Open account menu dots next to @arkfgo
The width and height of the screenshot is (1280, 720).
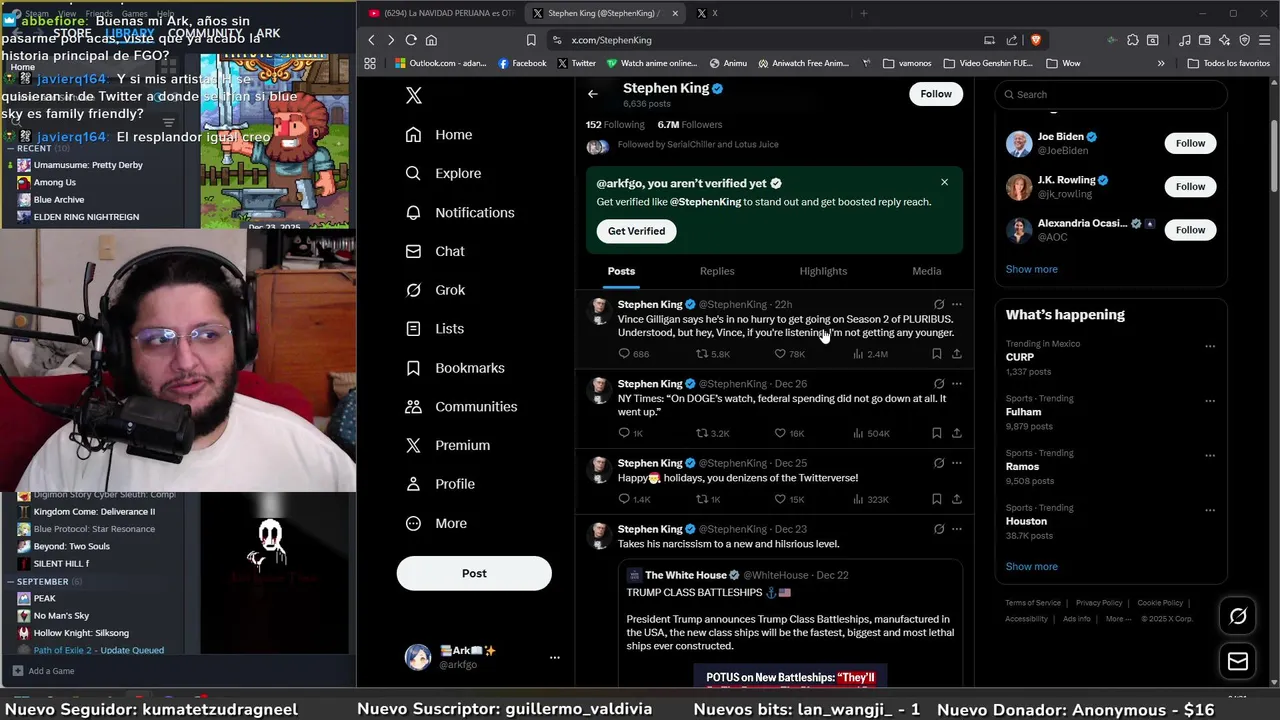tap(555, 657)
